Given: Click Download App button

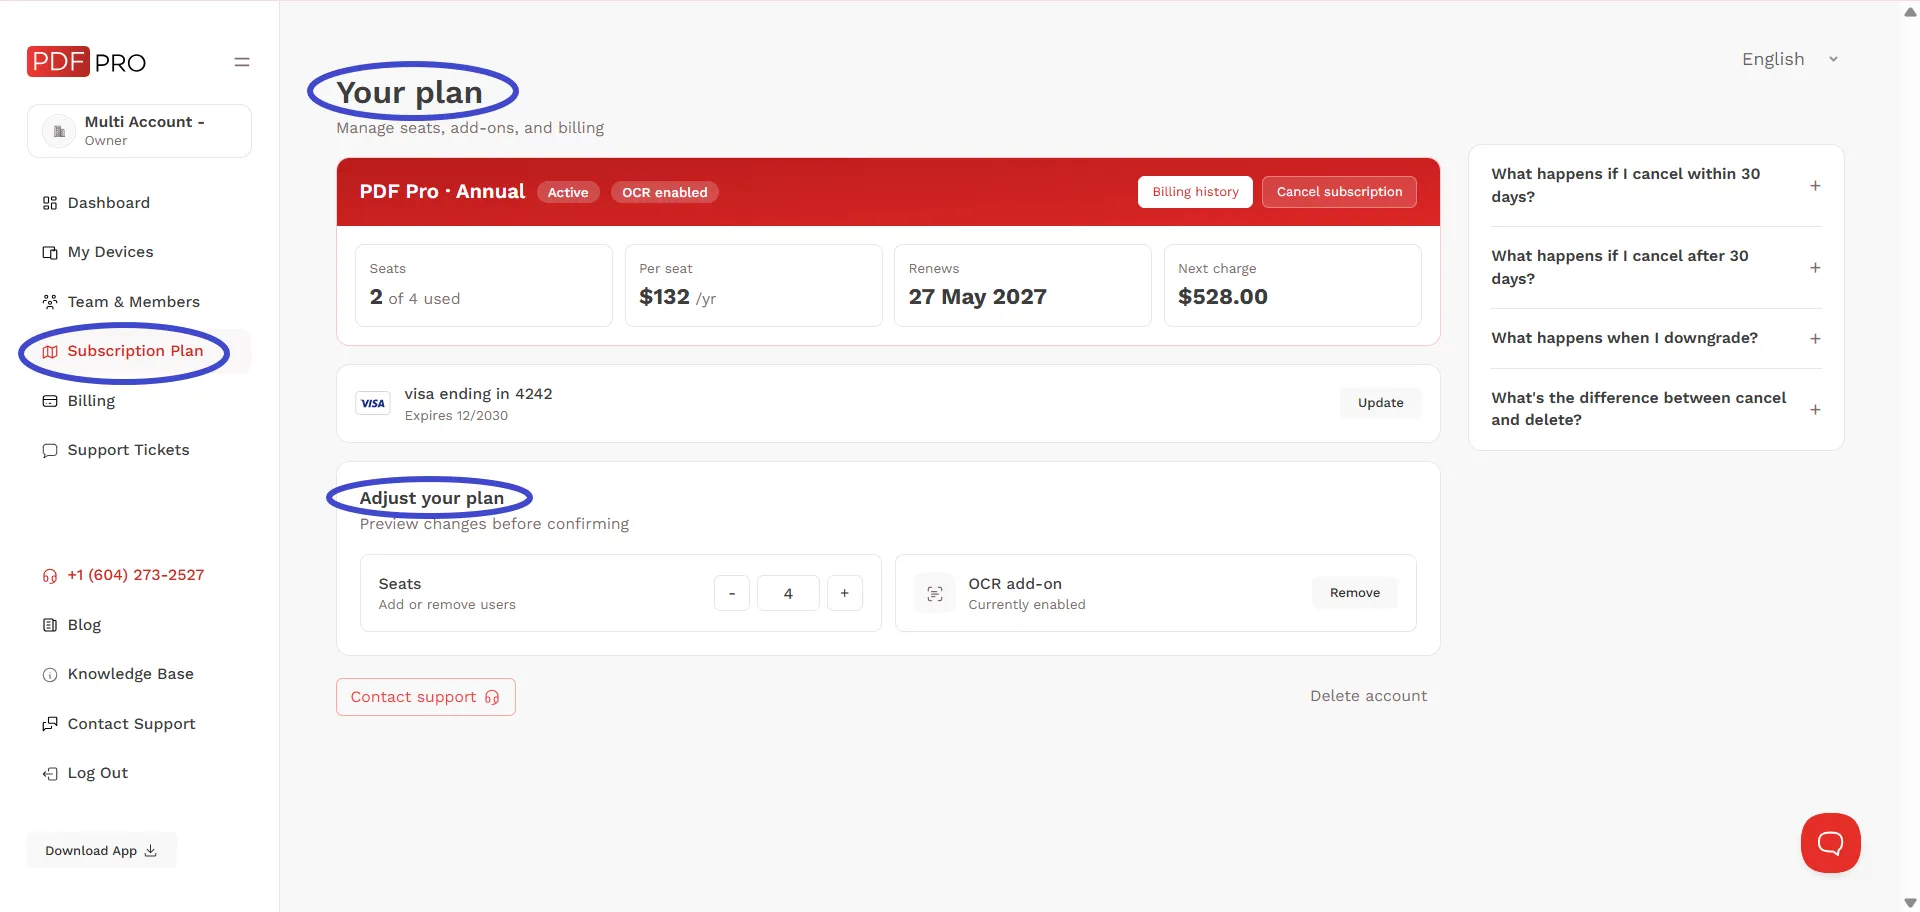Looking at the screenshot, I should click(x=102, y=851).
